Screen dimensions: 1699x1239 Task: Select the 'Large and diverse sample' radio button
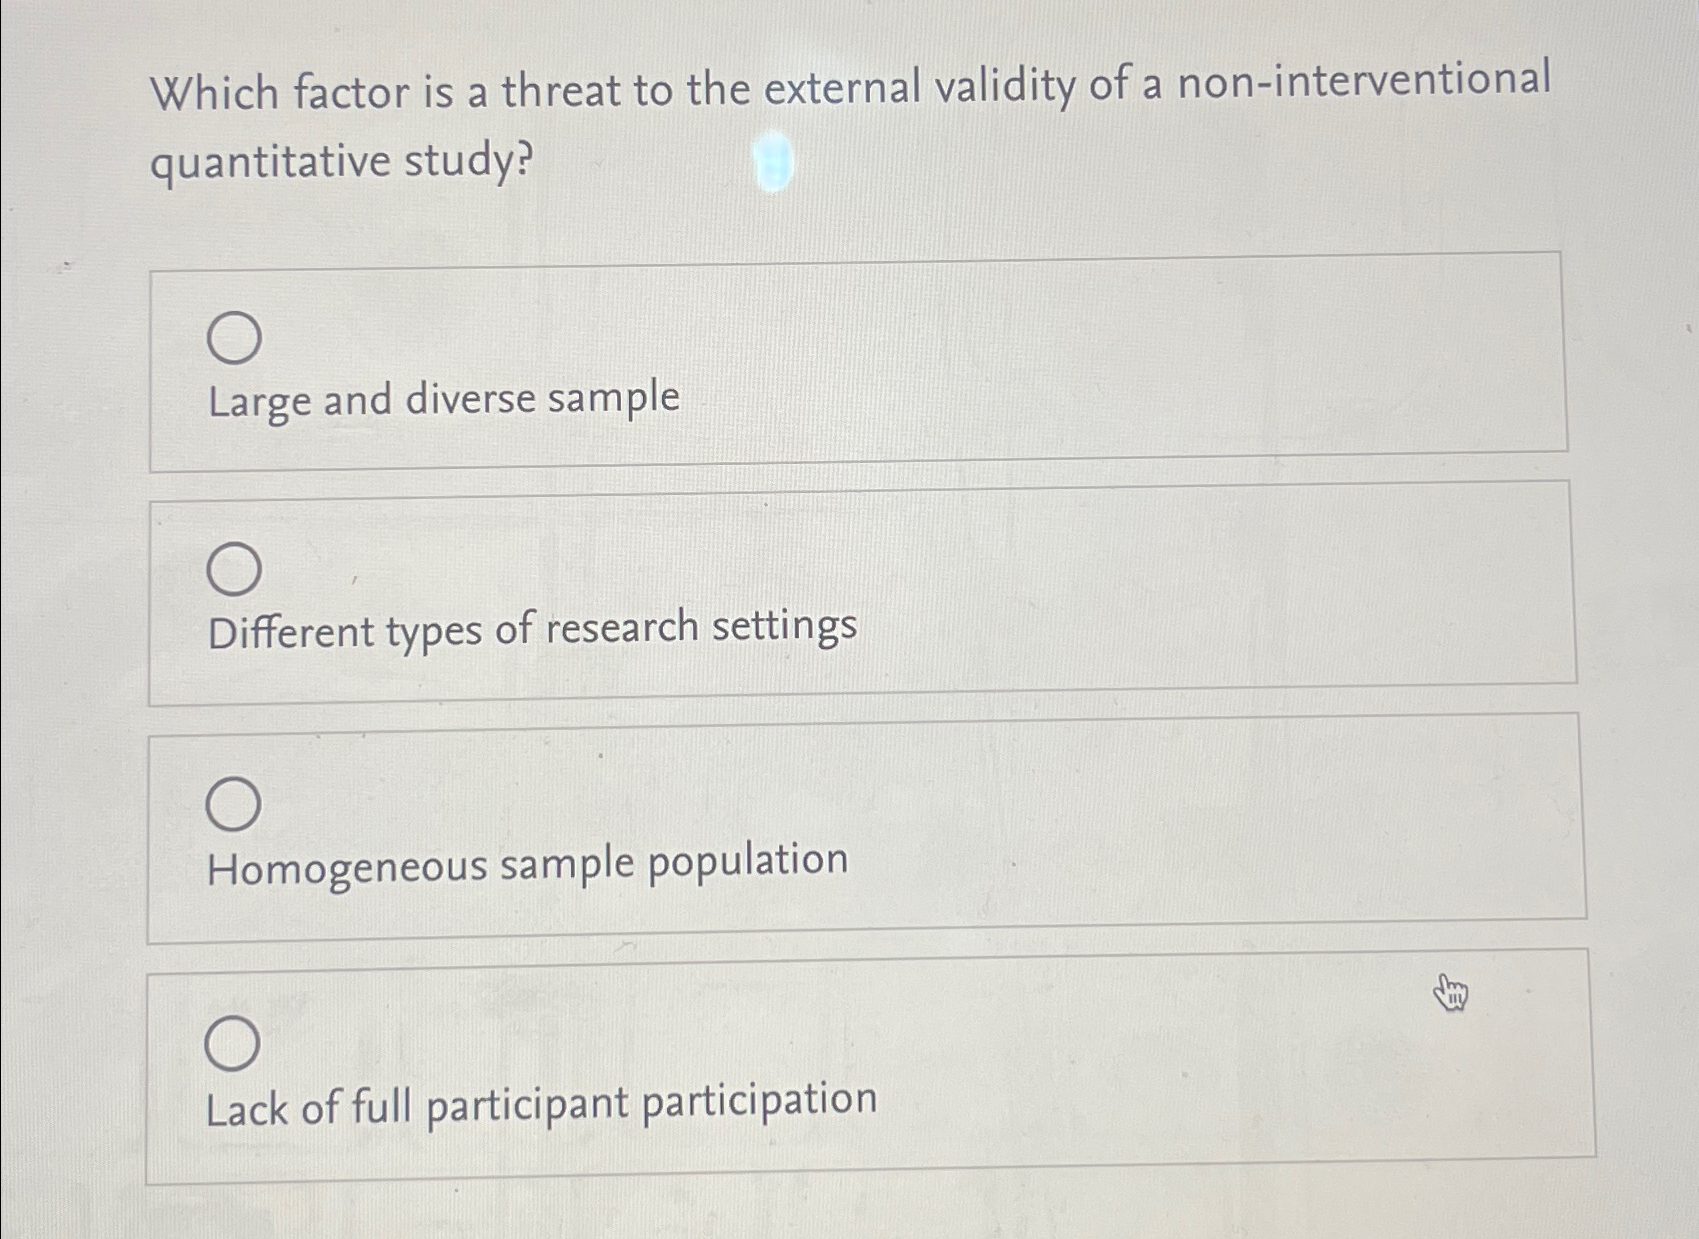click(234, 337)
